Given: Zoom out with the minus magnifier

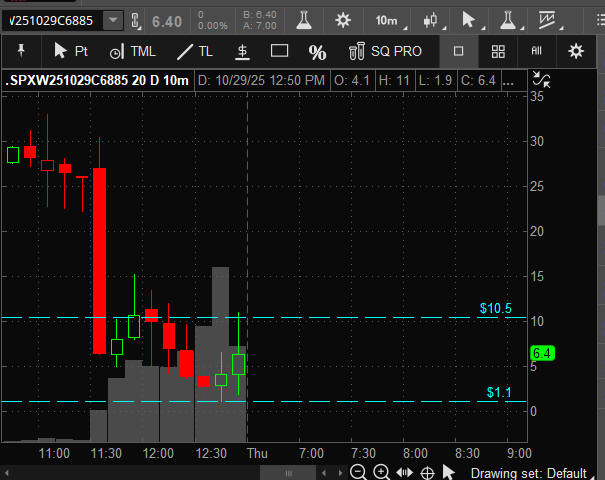Looking at the screenshot, I should tap(358, 472).
